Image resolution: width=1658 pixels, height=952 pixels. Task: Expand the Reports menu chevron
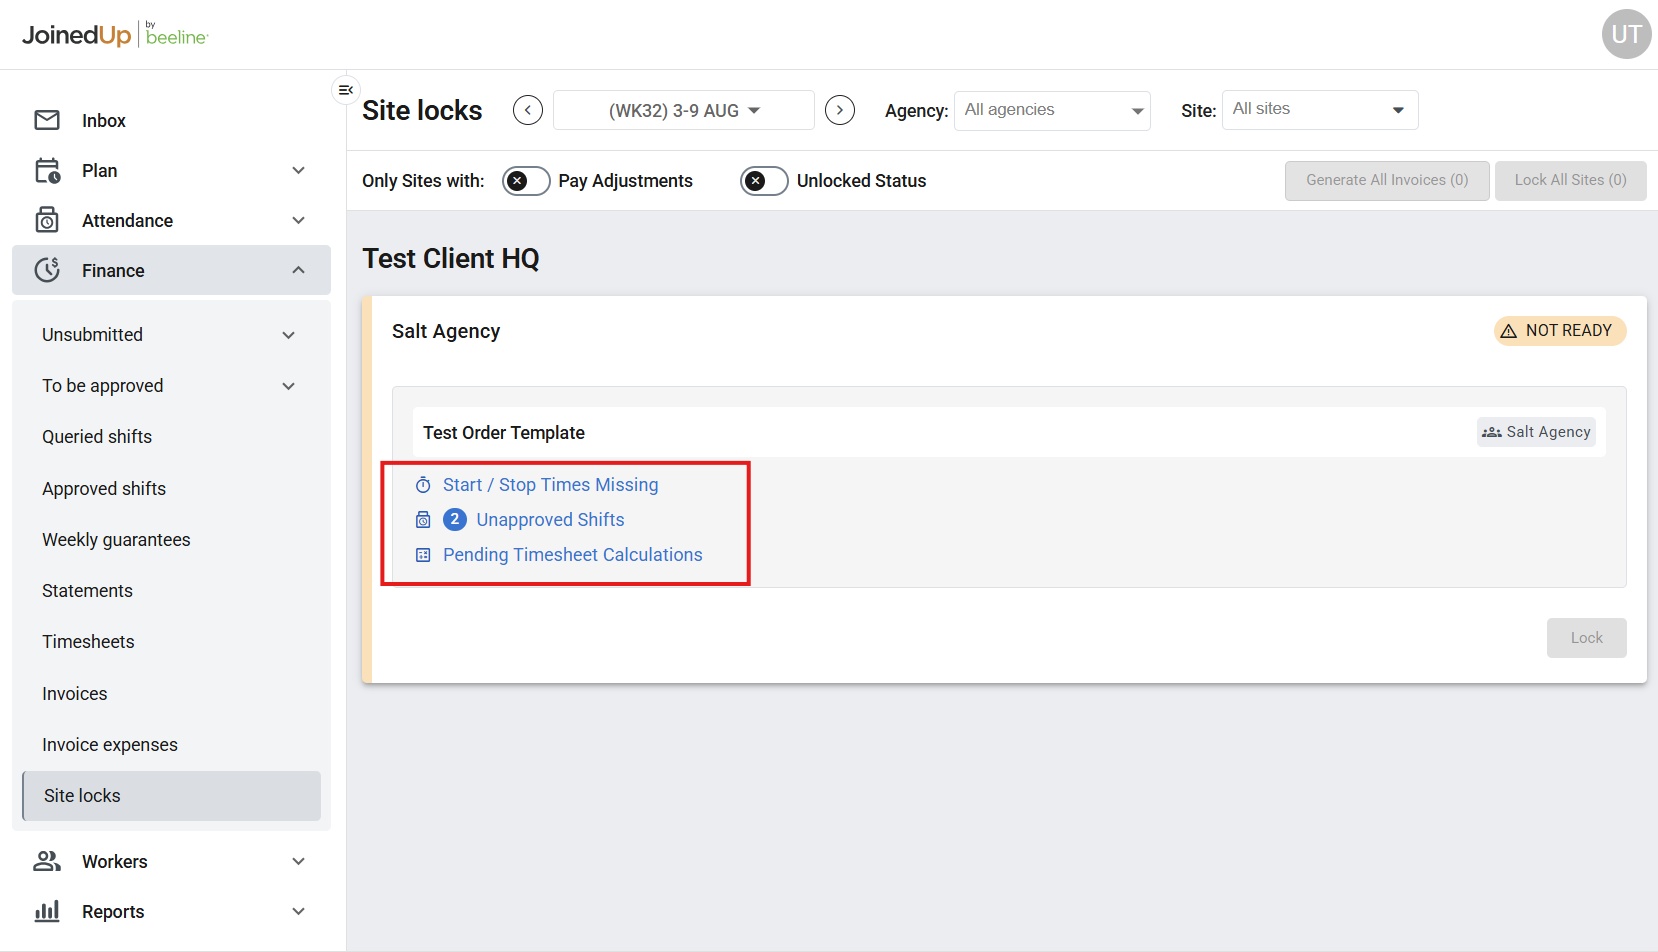pyautogui.click(x=298, y=911)
